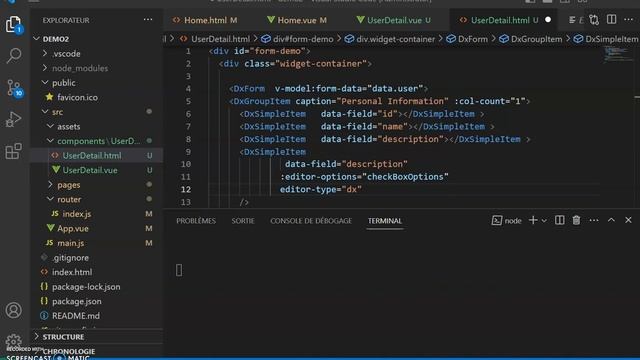
Task: Open terminal panel more actions ellipsis
Action: click(594, 220)
